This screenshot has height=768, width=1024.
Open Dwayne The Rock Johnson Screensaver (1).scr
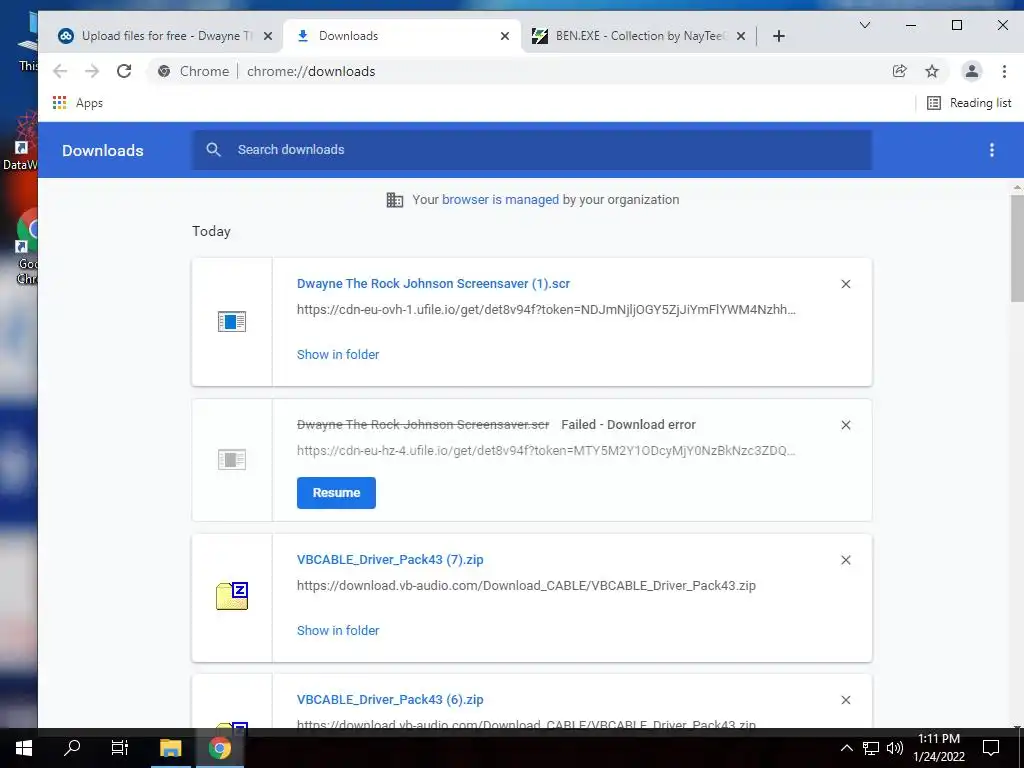(x=433, y=283)
